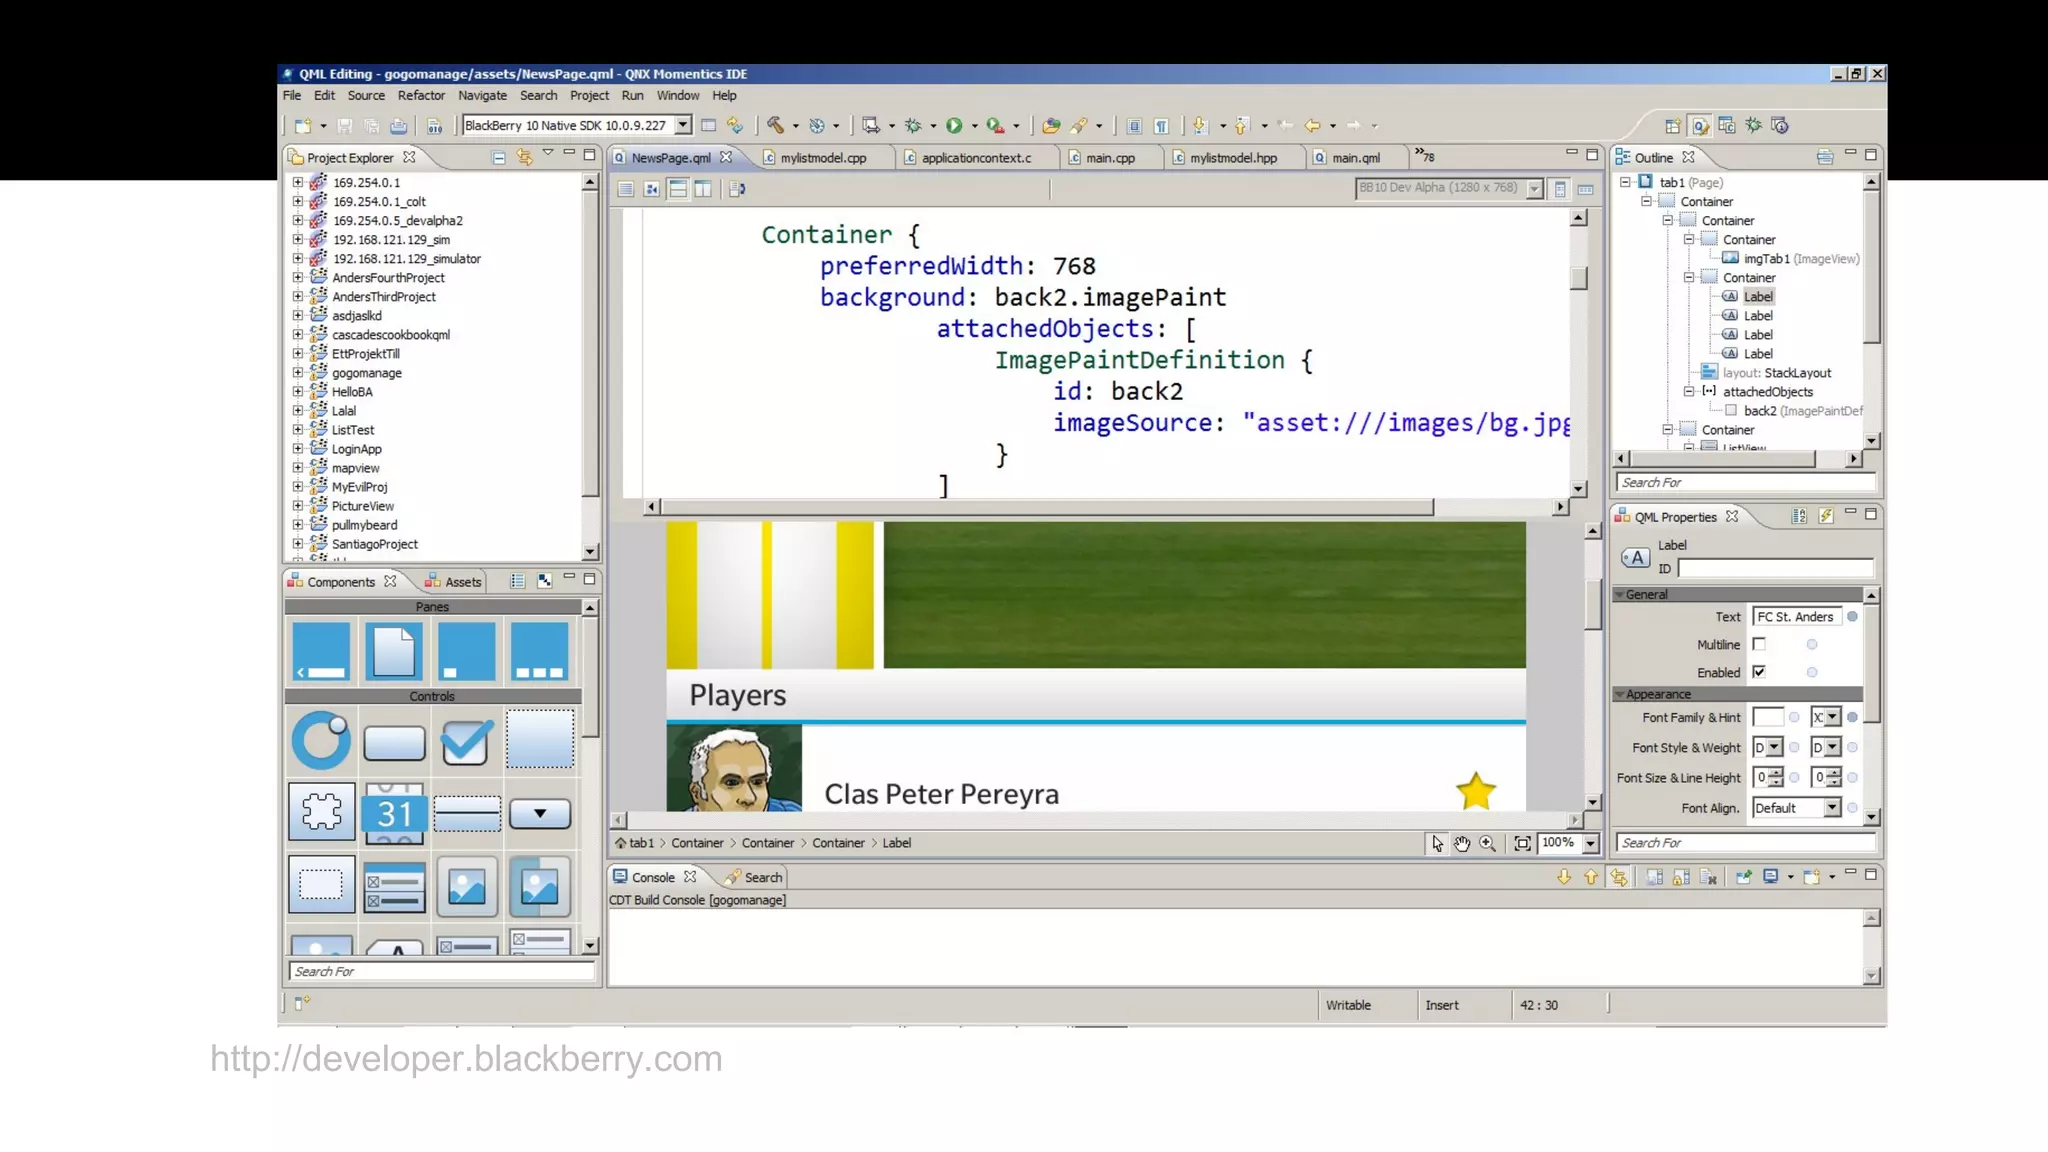2048x1152 pixels.
Task: Switch to the Assets tab
Action: coord(453,582)
